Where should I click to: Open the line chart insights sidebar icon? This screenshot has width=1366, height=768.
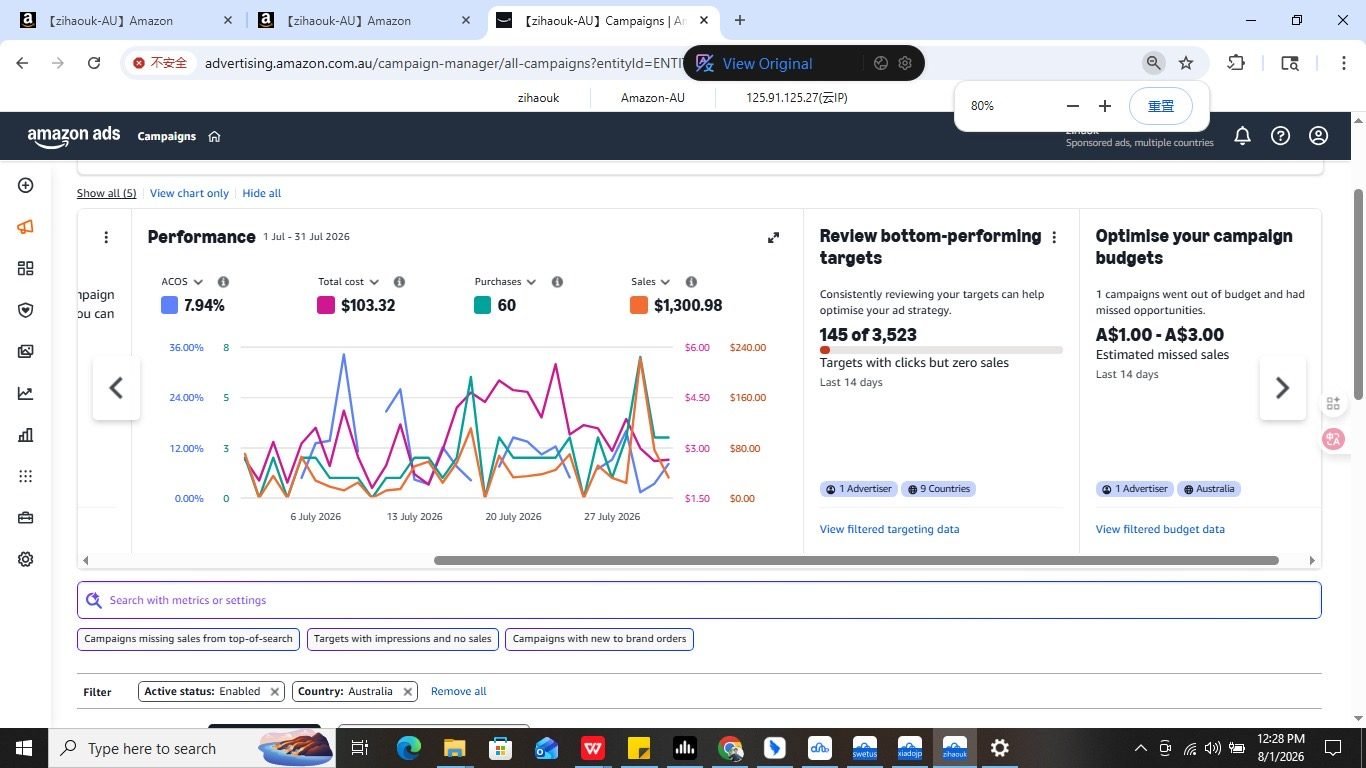[x=26, y=393]
